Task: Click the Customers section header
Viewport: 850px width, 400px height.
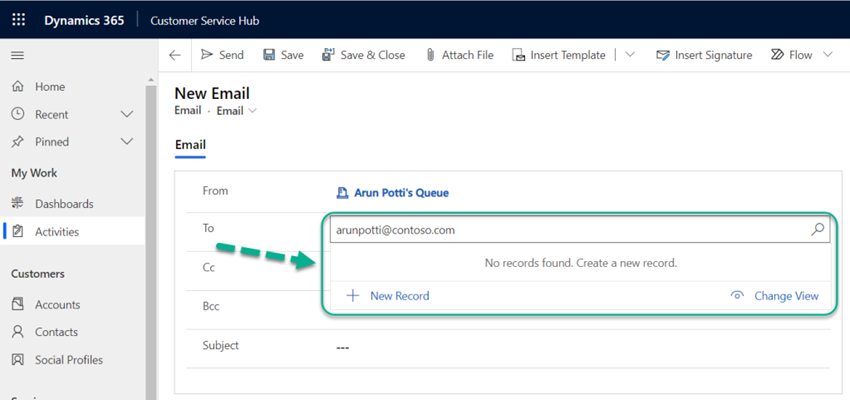Action: coord(38,274)
